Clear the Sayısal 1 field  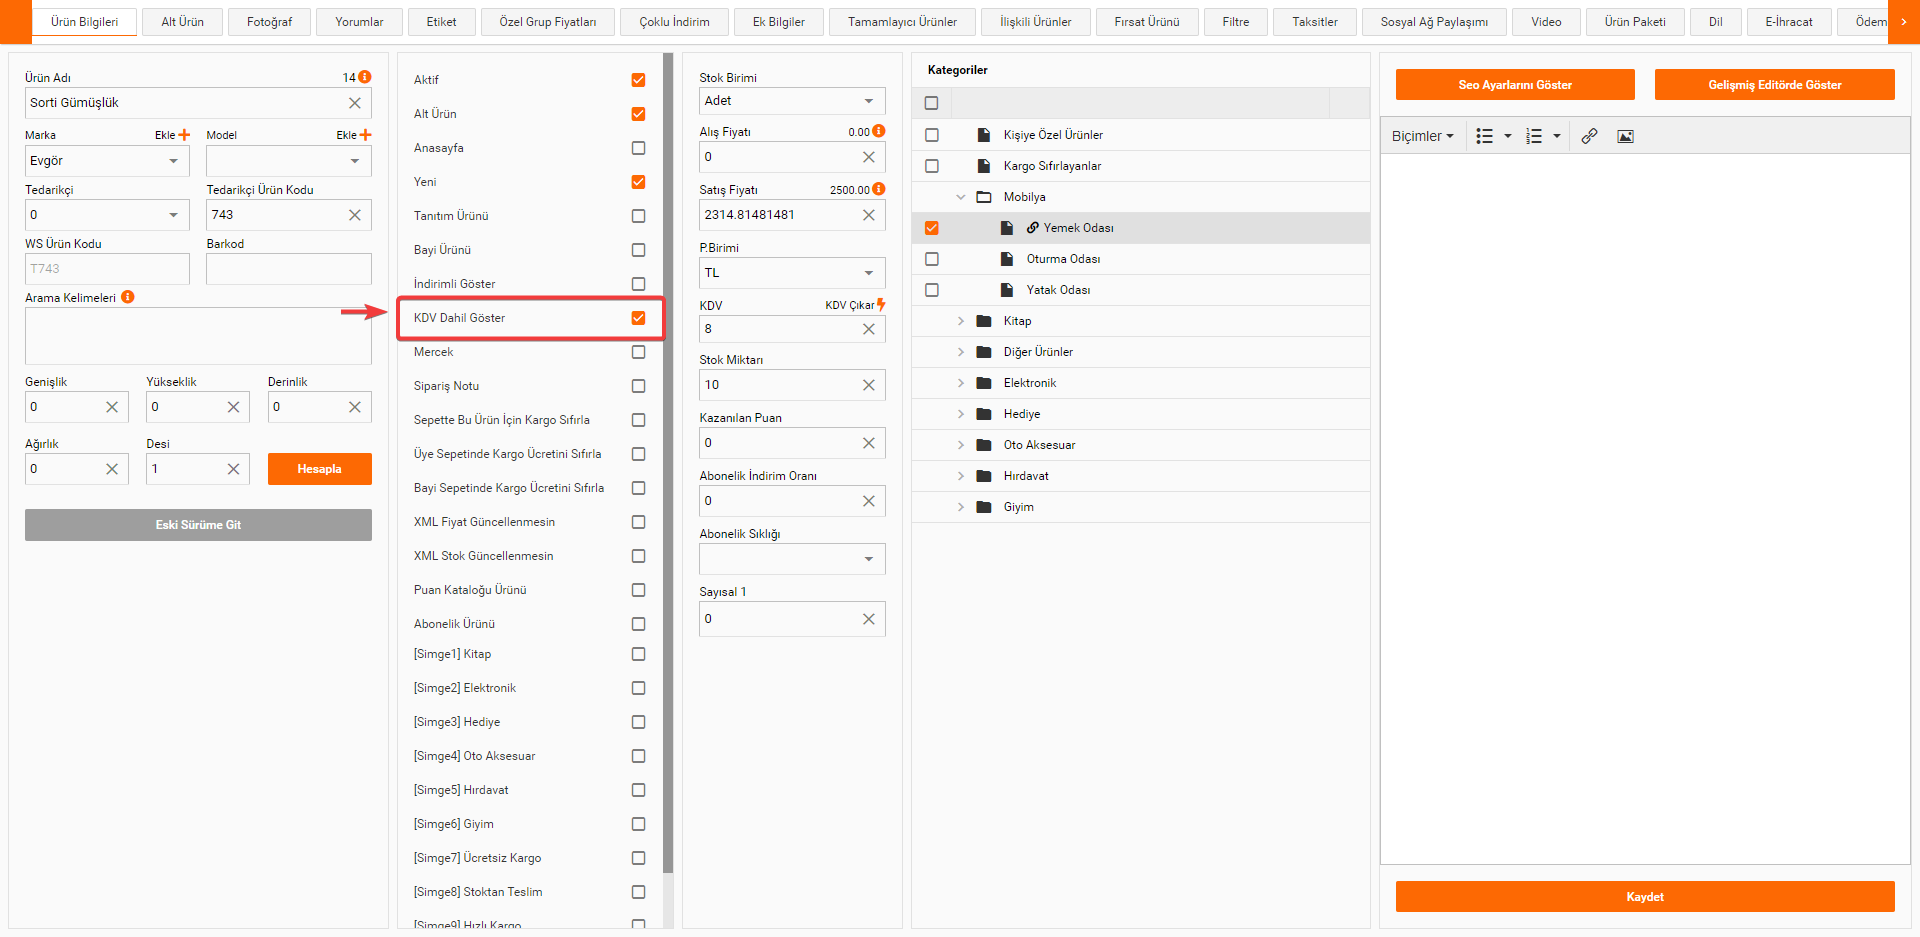pyautogui.click(x=869, y=619)
